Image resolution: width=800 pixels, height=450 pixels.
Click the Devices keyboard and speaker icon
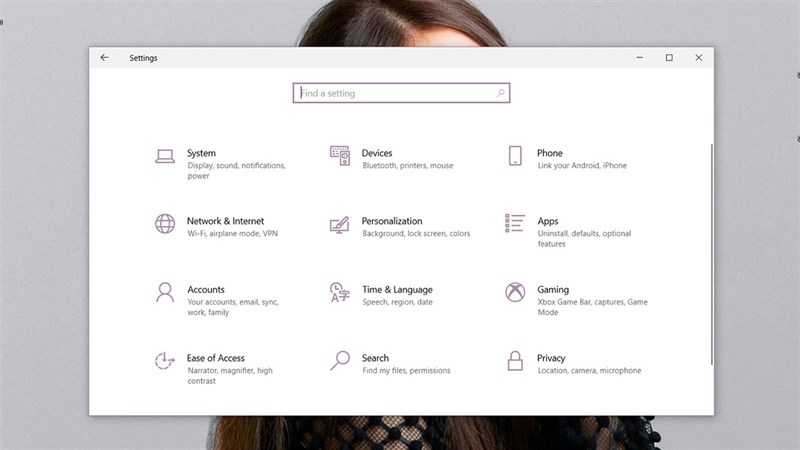pyautogui.click(x=340, y=156)
